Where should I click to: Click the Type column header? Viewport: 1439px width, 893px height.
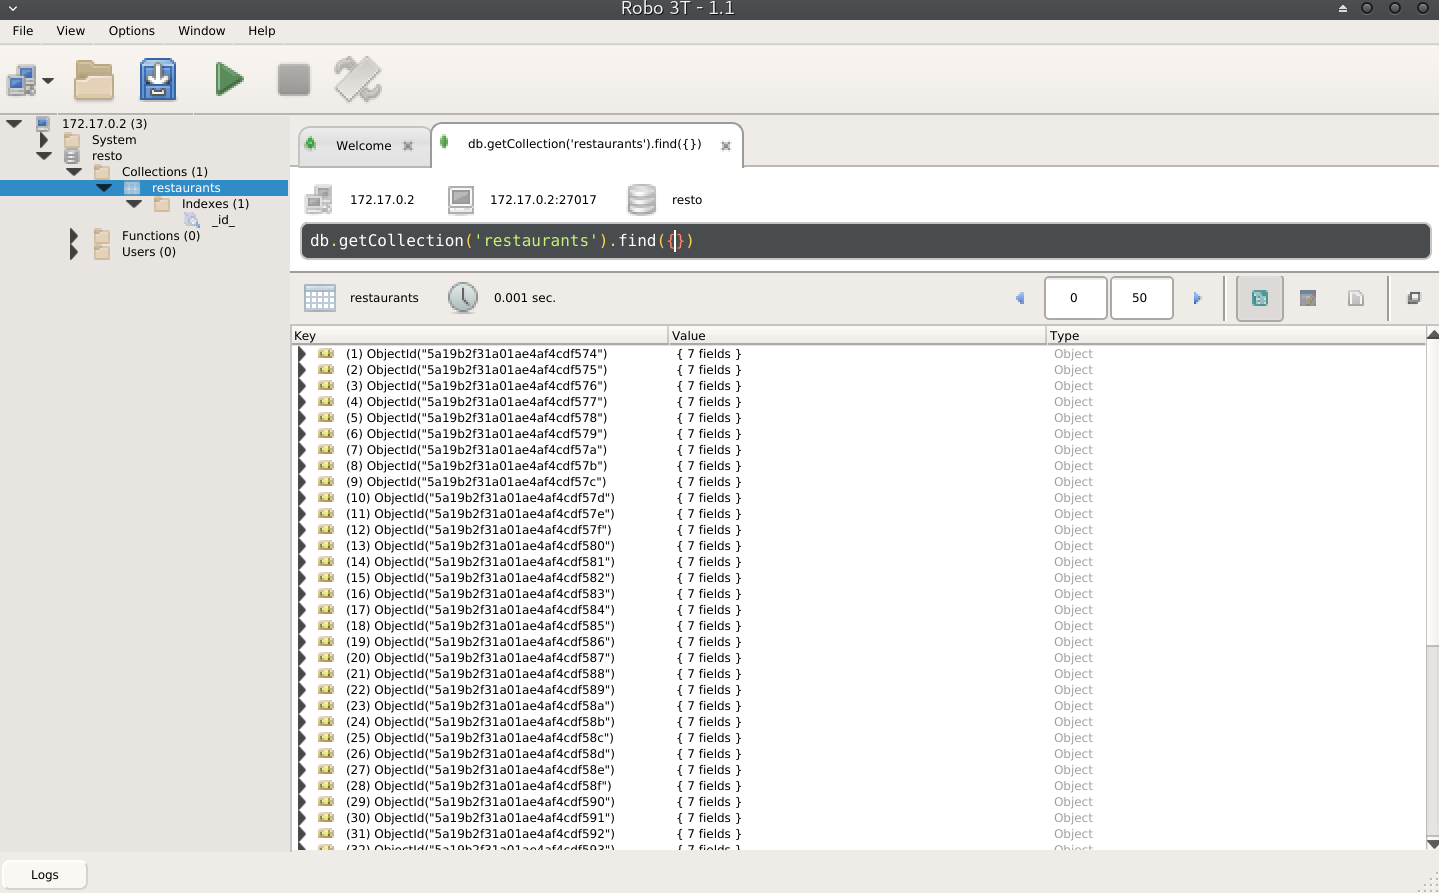(x=1236, y=336)
